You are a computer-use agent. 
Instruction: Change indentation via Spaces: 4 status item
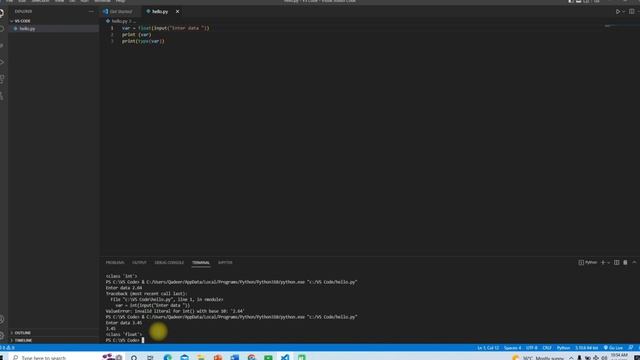coord(512,348)
